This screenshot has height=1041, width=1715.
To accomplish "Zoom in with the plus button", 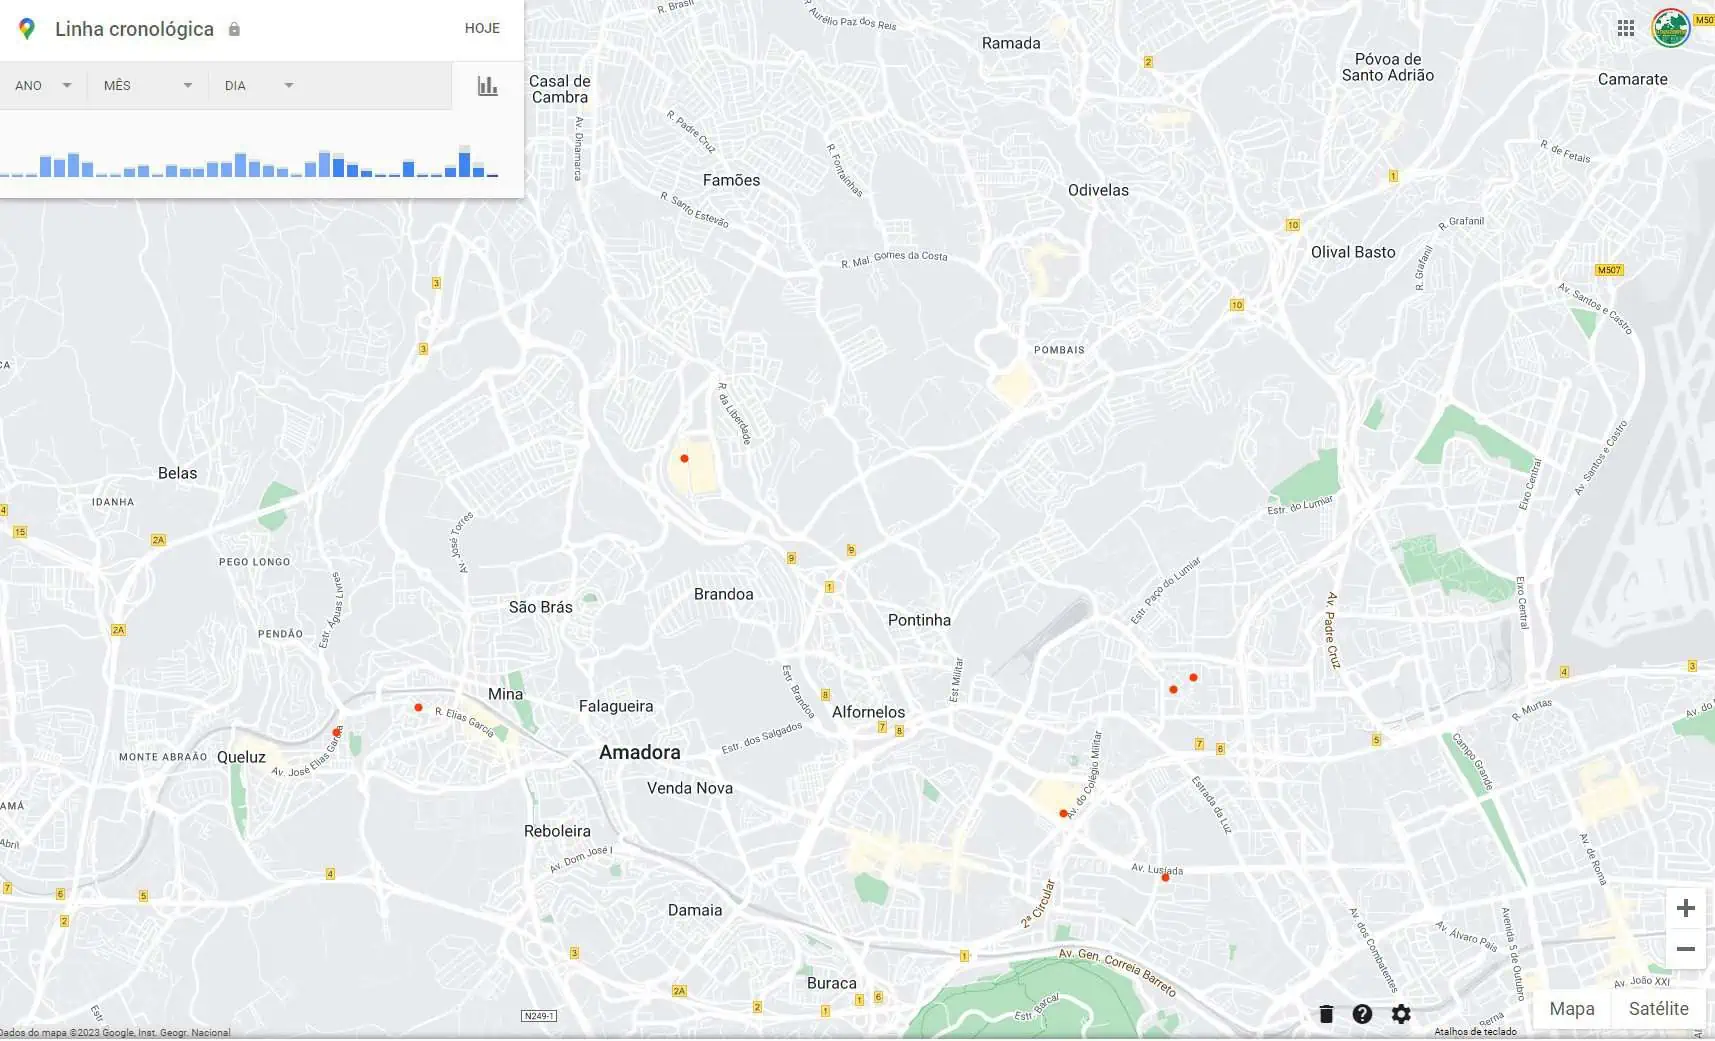I will [1686, 908].
